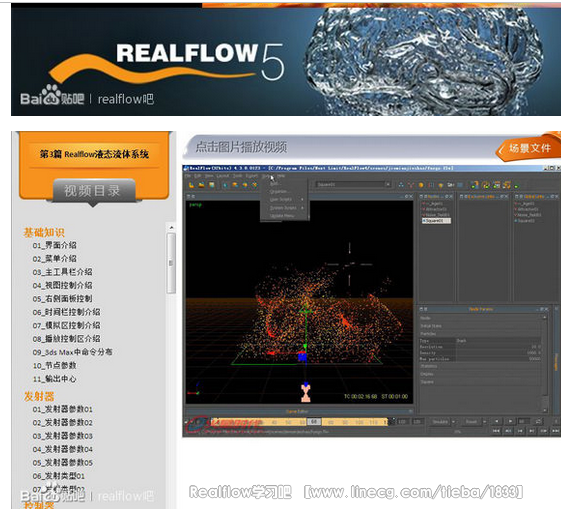Screen dimensions: 561x509
Task: Click the 场景文件 button
Action: click(529, 148)
